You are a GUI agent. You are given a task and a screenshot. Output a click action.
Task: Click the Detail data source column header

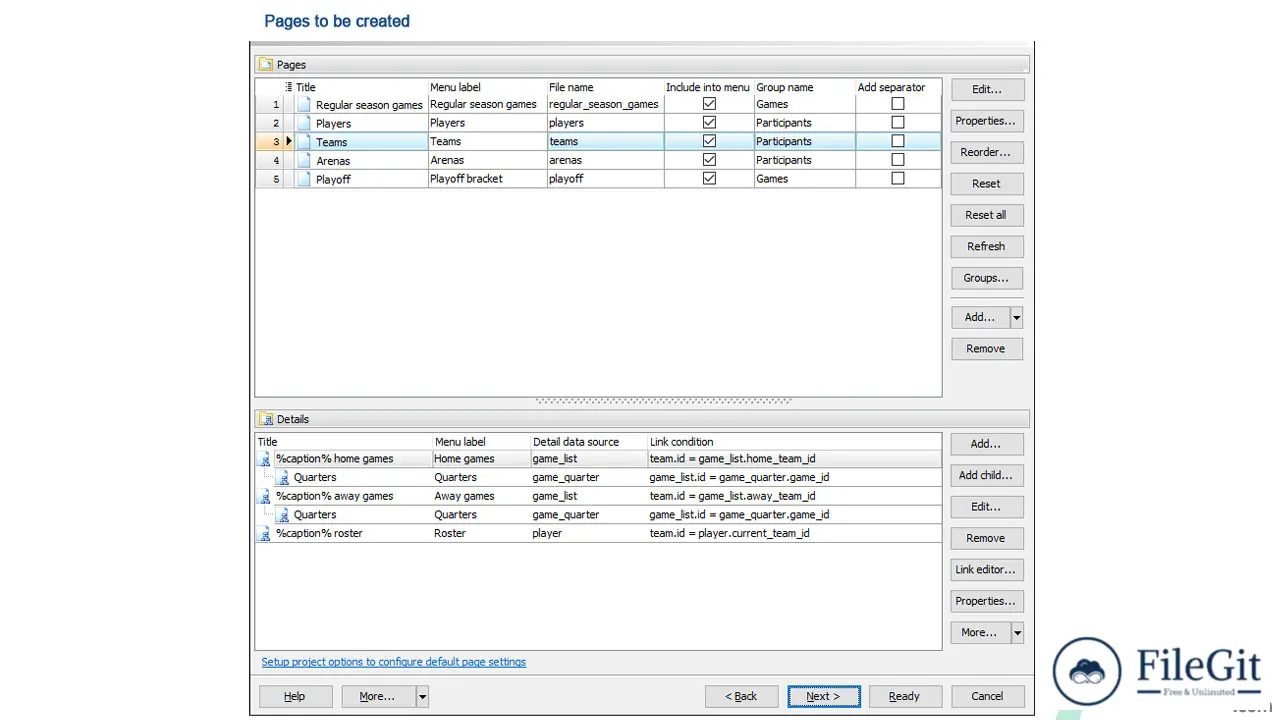click(x=588, y=441)
